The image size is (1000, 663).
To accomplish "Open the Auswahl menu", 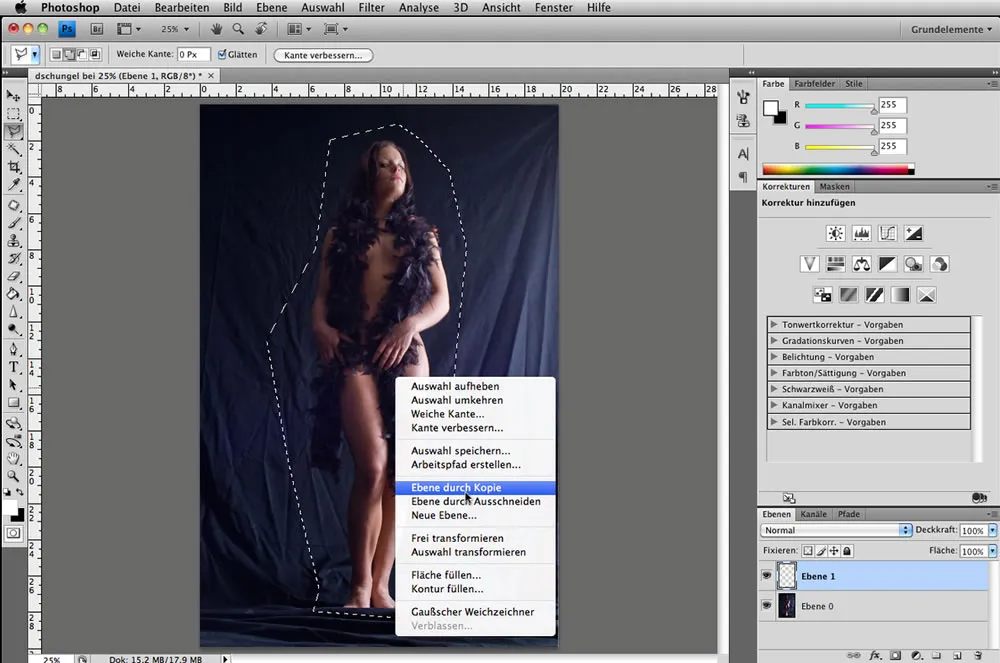I will [323, 8].
